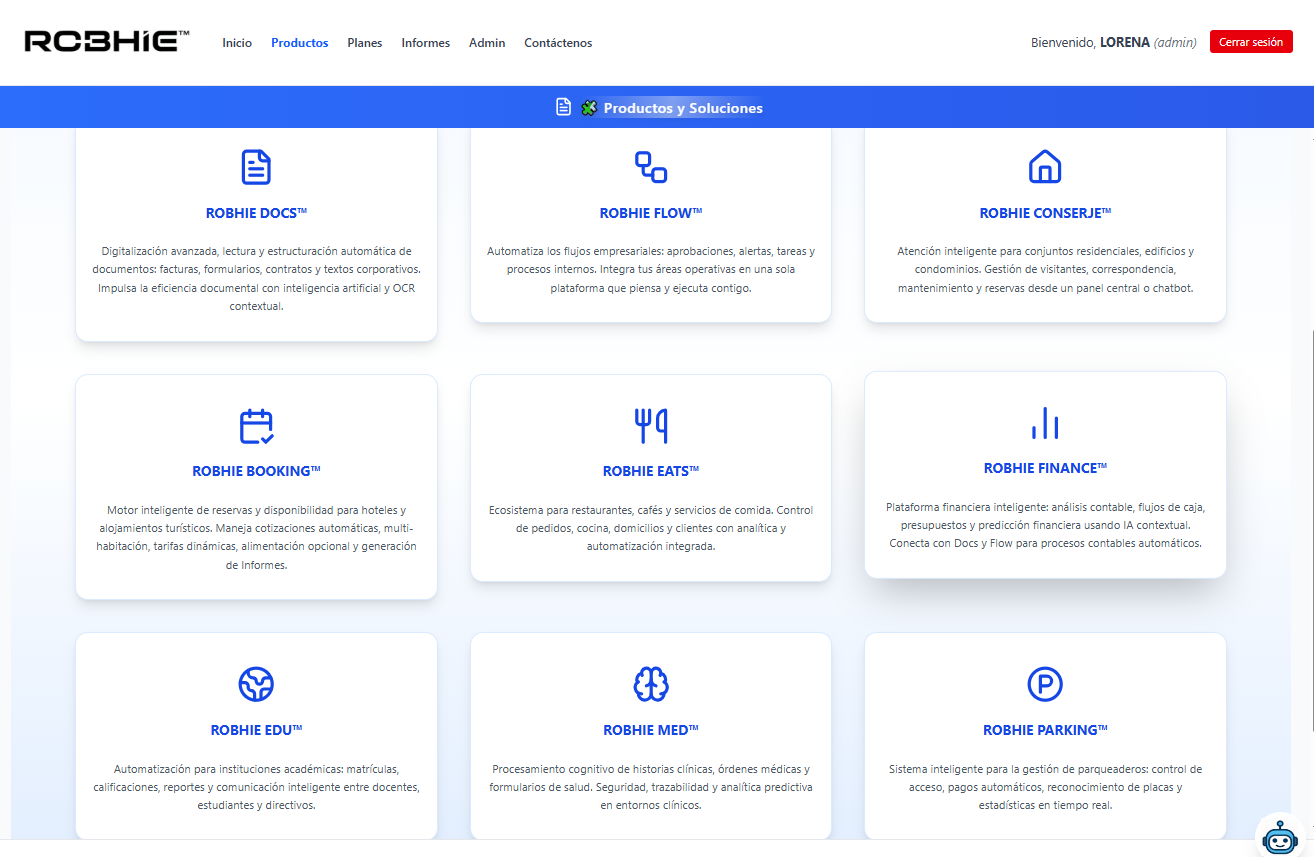Click the welcome text 'Bienvenido, LORENA (admin)'
This screenshot has width=1314, height=857.
coord(1113,43)
